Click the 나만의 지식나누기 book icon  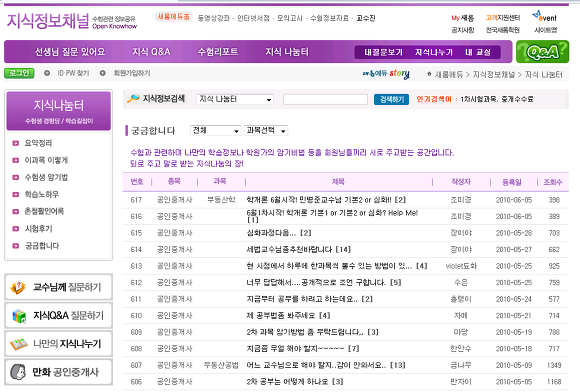coord(18,344)
